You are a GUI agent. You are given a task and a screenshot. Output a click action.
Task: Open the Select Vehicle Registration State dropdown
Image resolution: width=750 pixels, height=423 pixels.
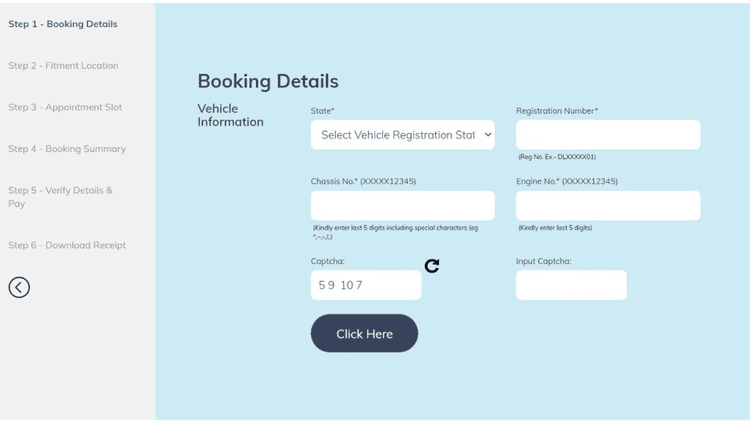point(402,135)
